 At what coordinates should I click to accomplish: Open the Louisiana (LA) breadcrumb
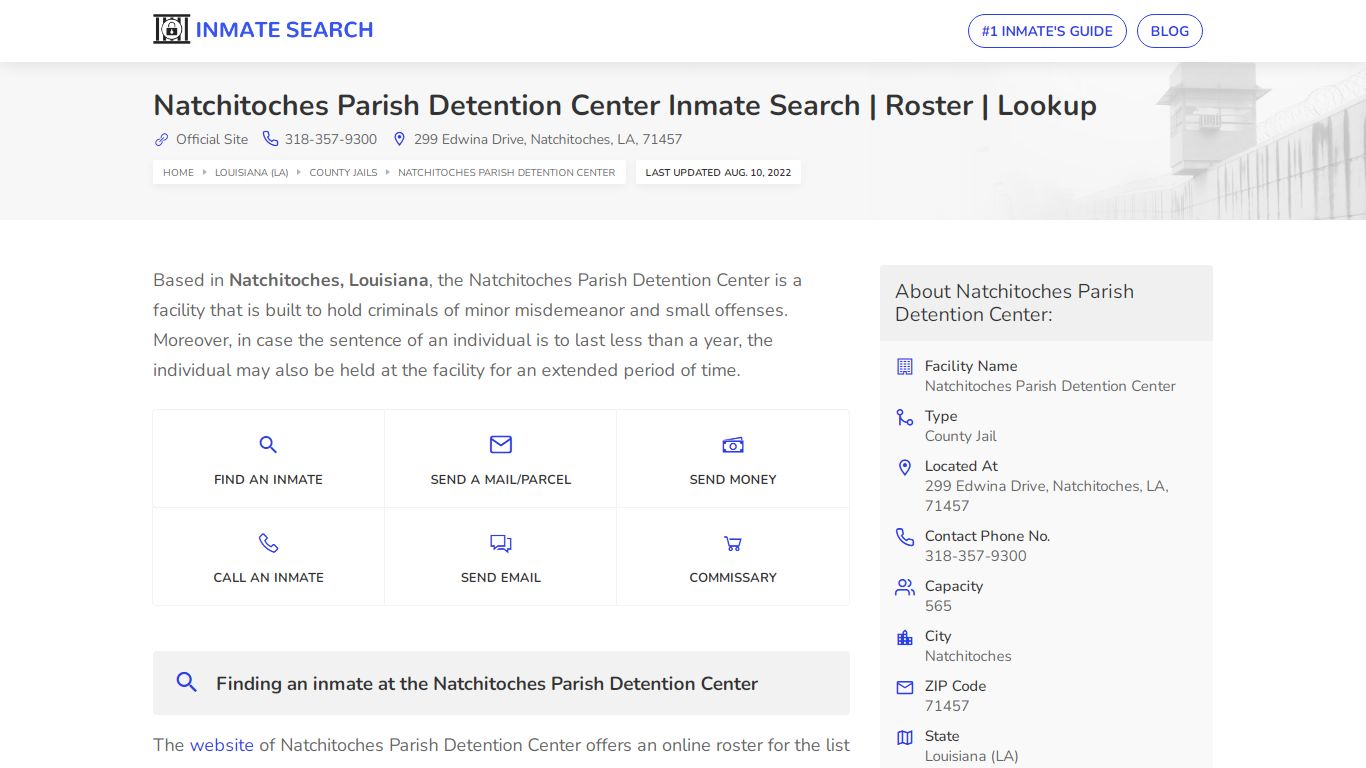(251, 172)
